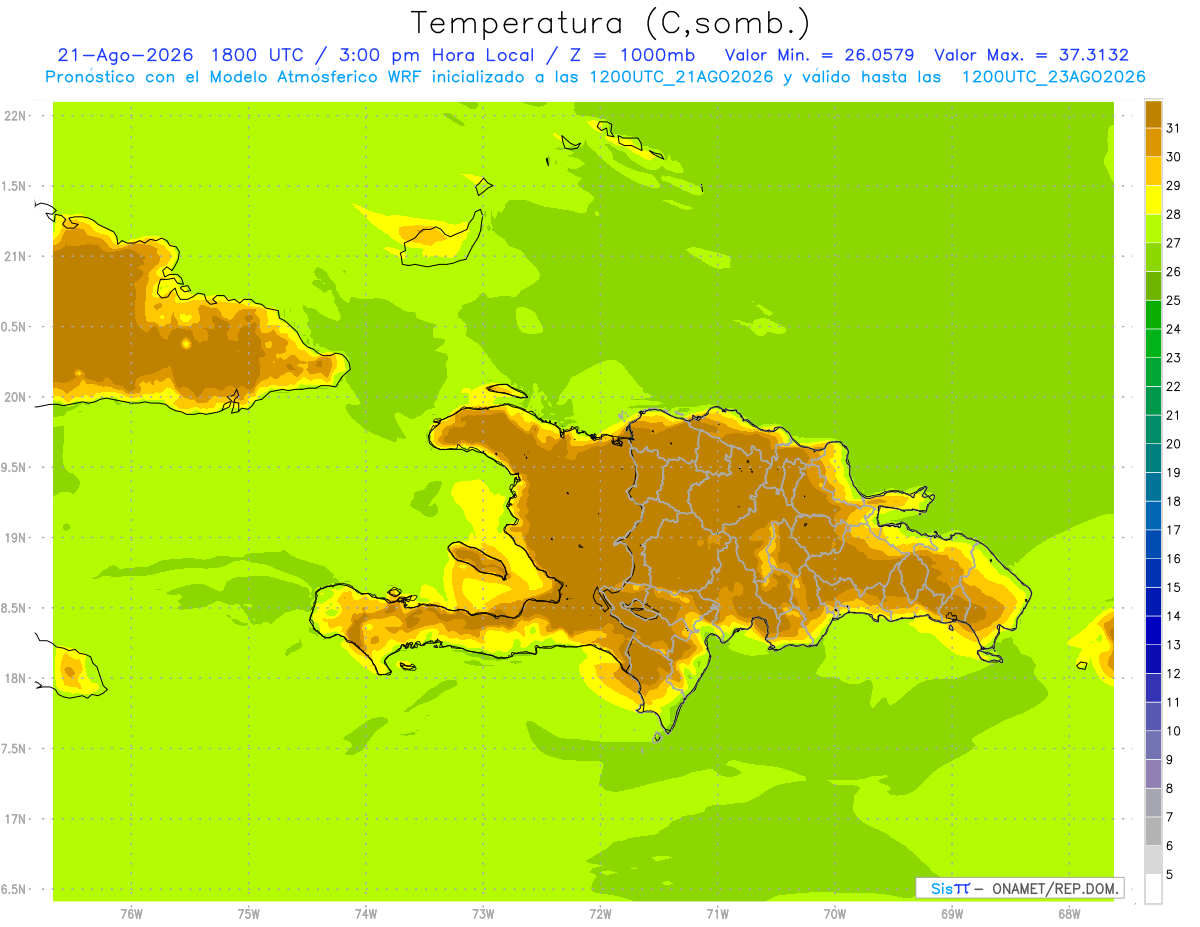Click the title "Temperatura (C,somb.)"
The image size is (1200, 927).
click(x=610, y=23)
